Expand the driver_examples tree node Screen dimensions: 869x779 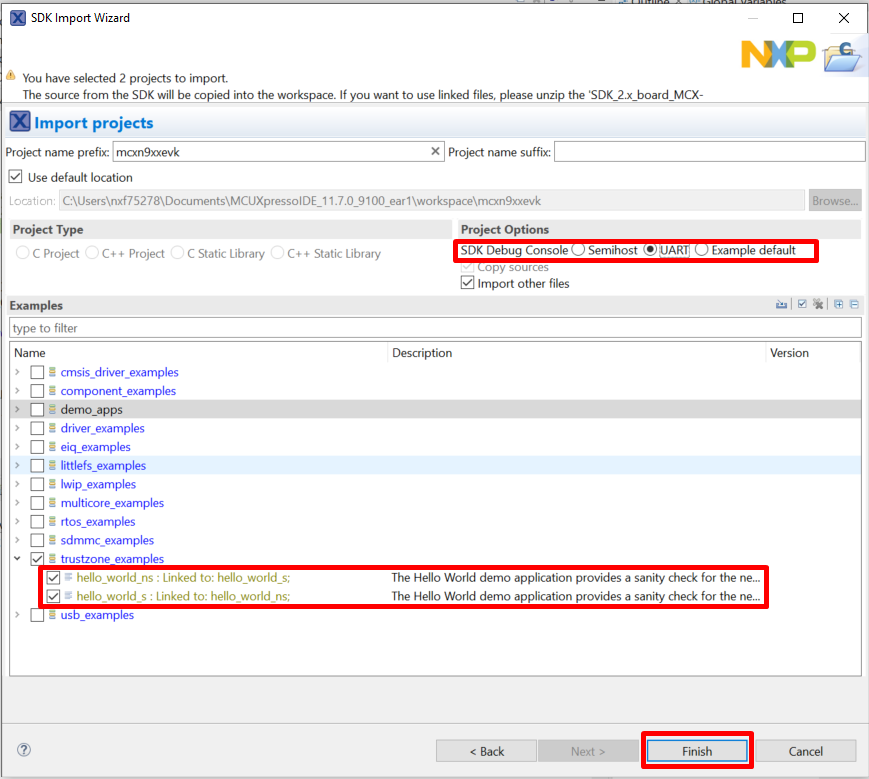pyautogui.click(x=17, y=428)
